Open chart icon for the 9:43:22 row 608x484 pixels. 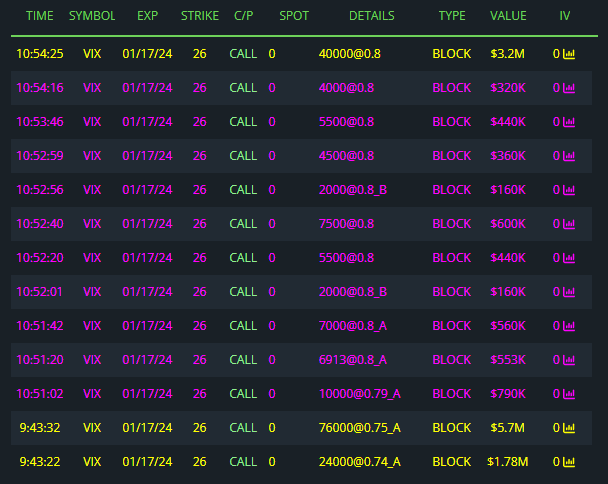(569, 462)
